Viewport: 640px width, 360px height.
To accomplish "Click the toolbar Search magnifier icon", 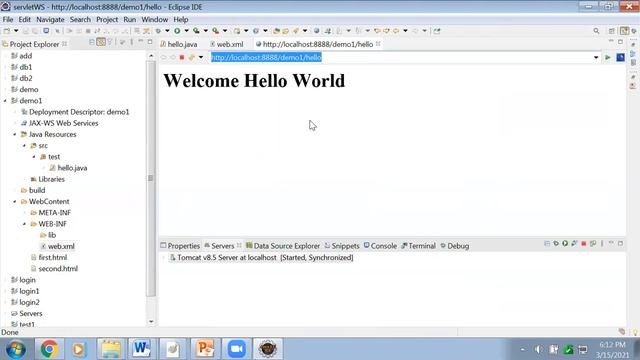I will (596, 31).
